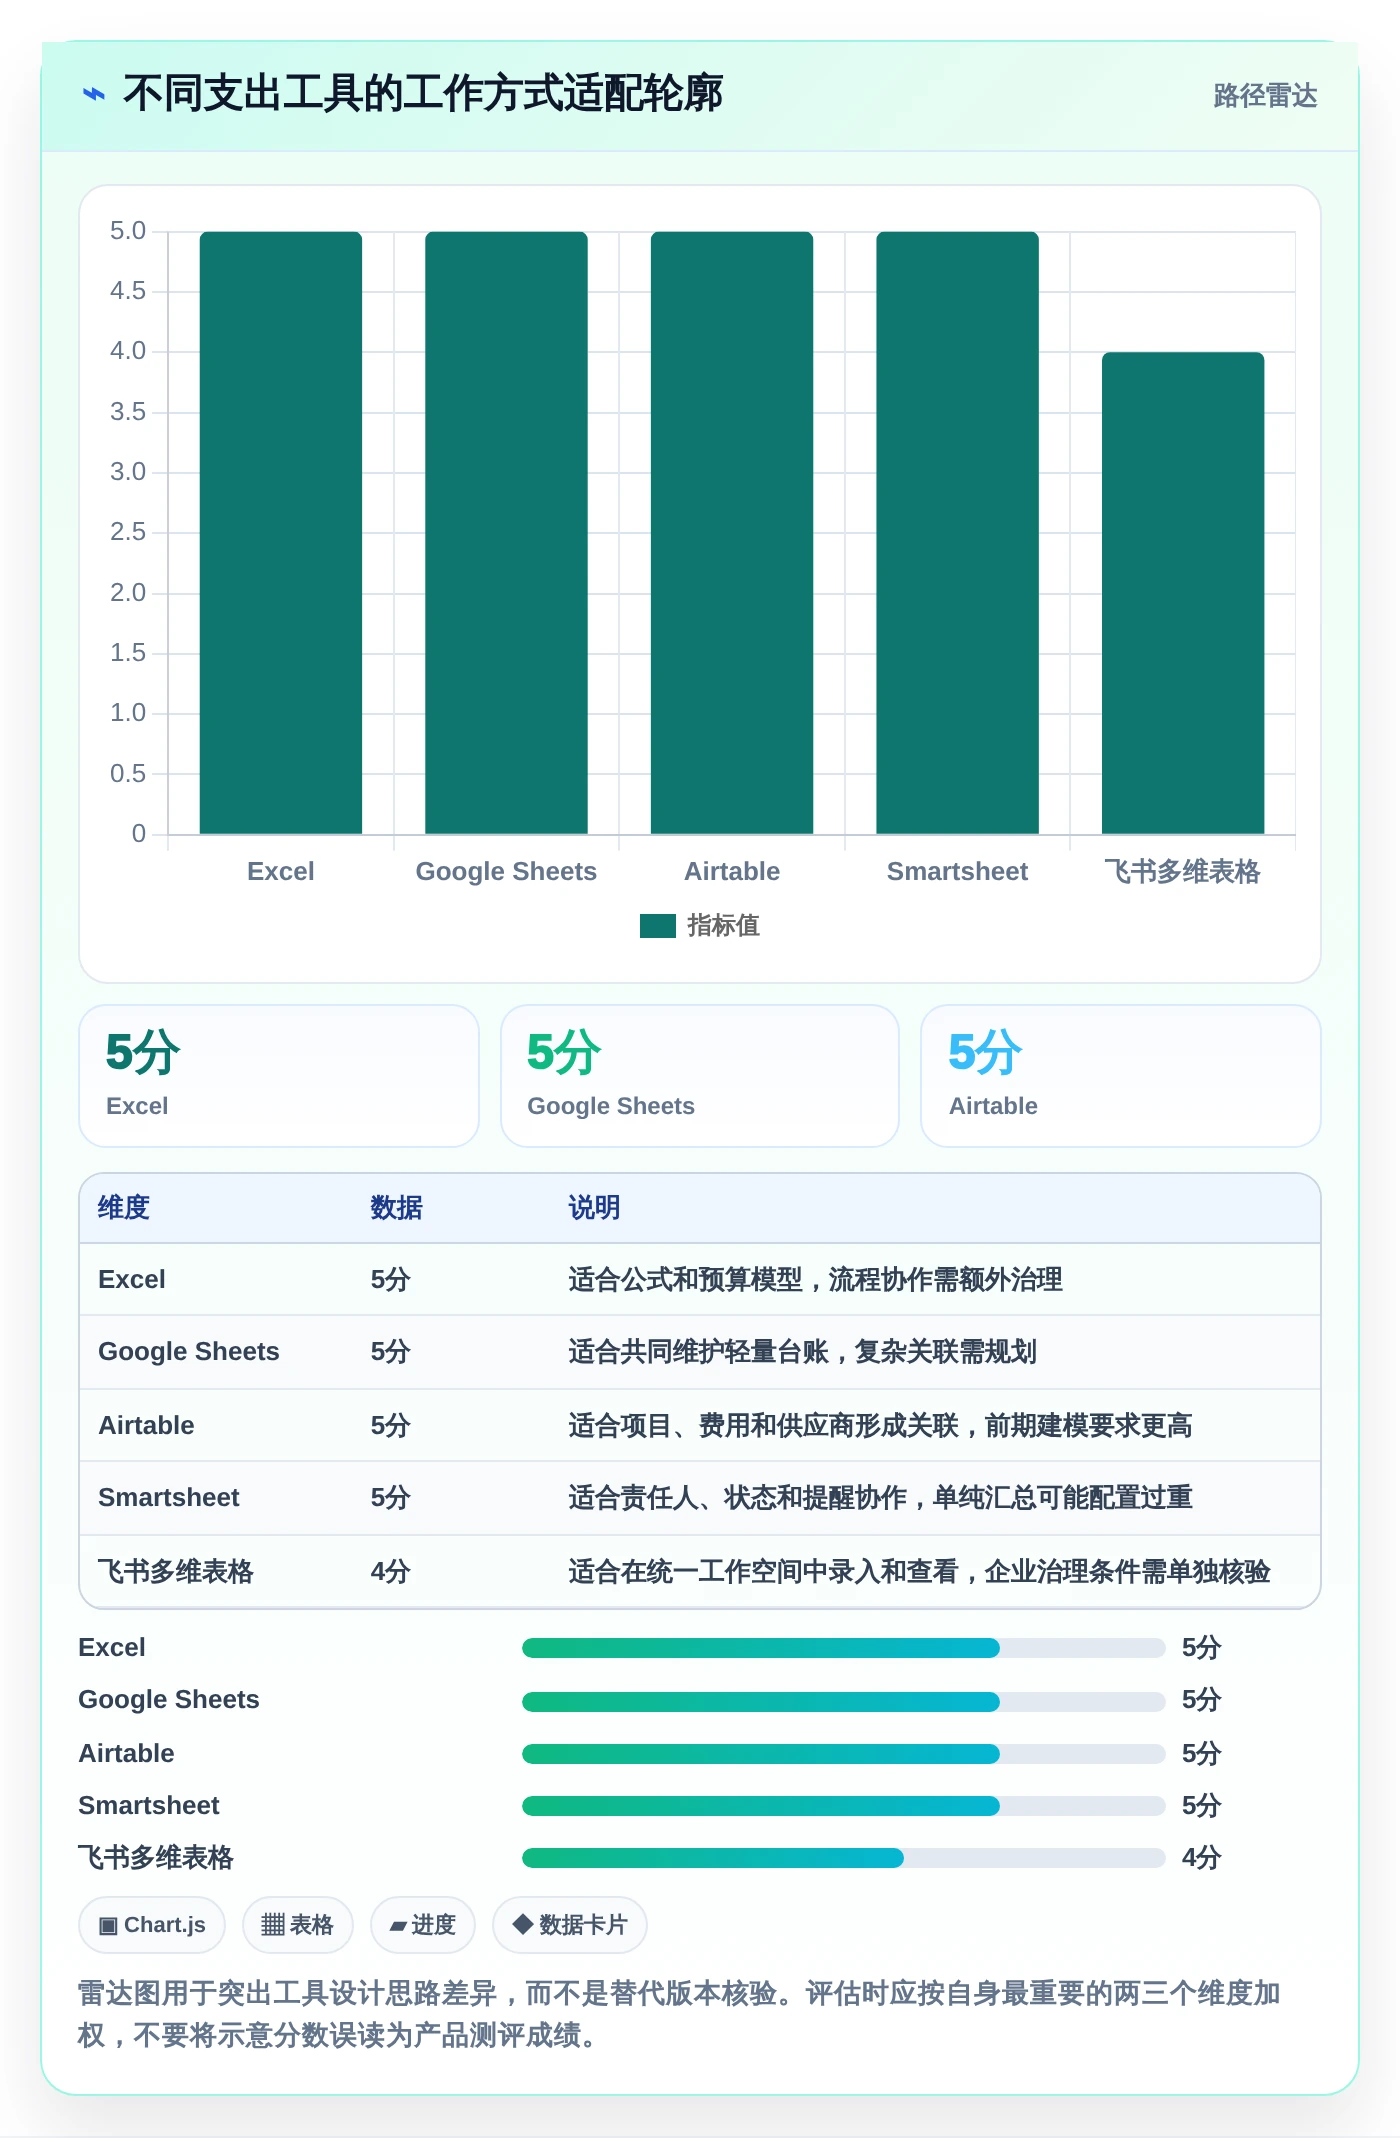This screenshot has height=2138, width=1400.
Task: Click the 数据 column header
Action: [397, 1208]
